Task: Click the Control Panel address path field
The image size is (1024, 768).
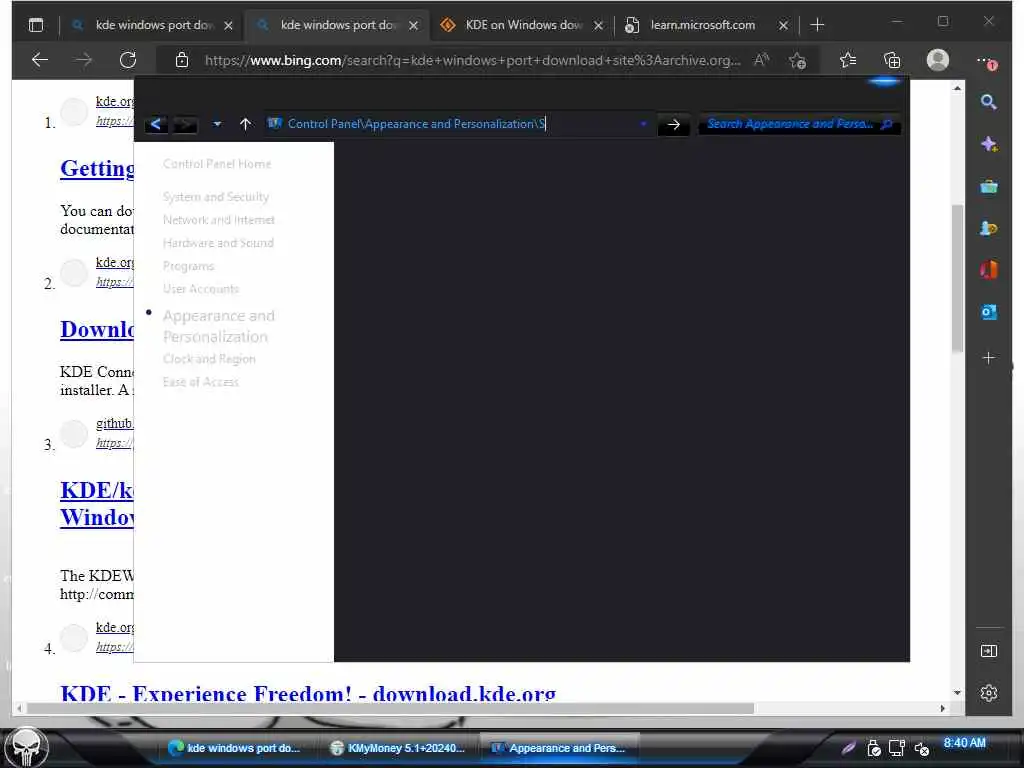Action: coord(459,124)
